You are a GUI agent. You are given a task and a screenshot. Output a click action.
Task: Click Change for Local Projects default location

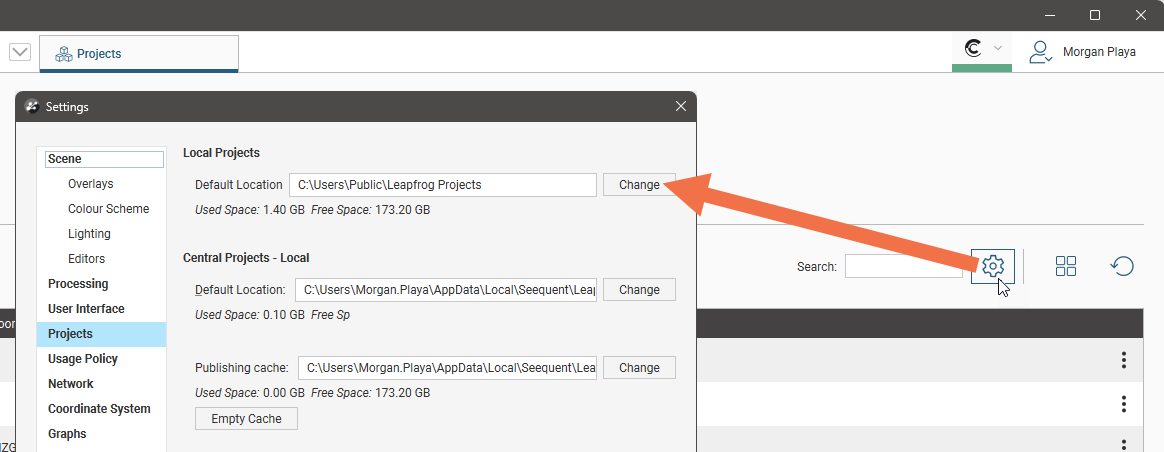pos(639,185)
